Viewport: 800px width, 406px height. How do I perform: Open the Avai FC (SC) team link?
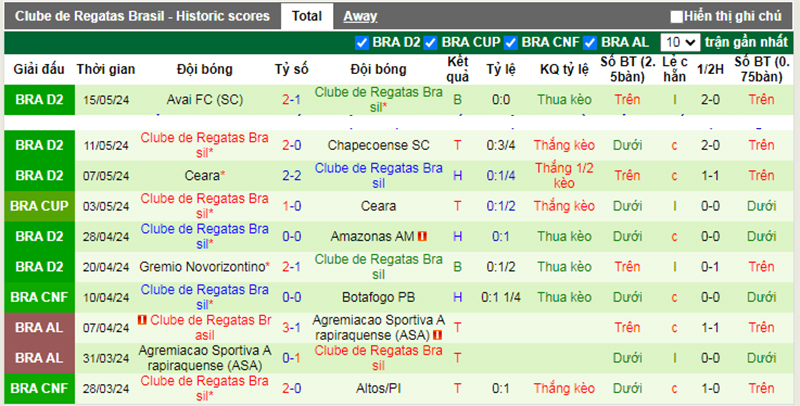pos(205,100)
